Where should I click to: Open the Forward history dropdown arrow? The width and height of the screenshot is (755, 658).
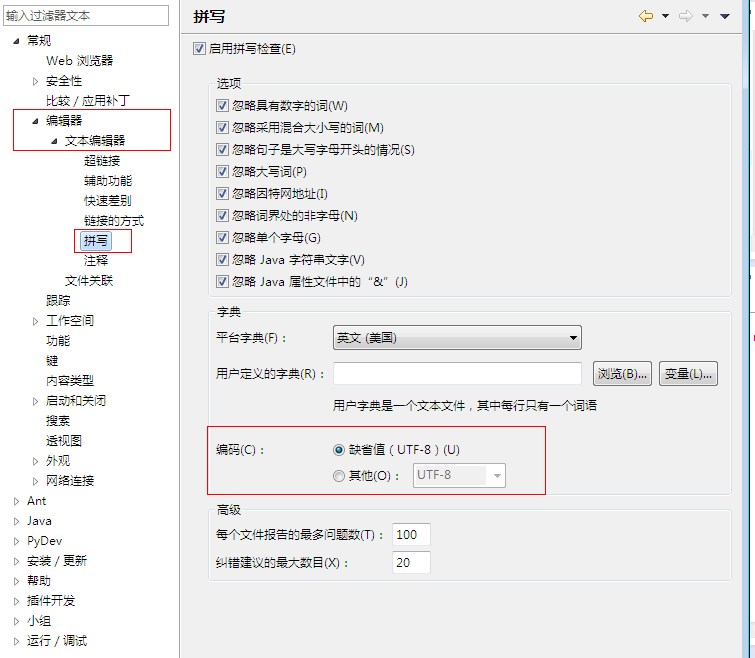pyautogui.click(x=705, y=16)
